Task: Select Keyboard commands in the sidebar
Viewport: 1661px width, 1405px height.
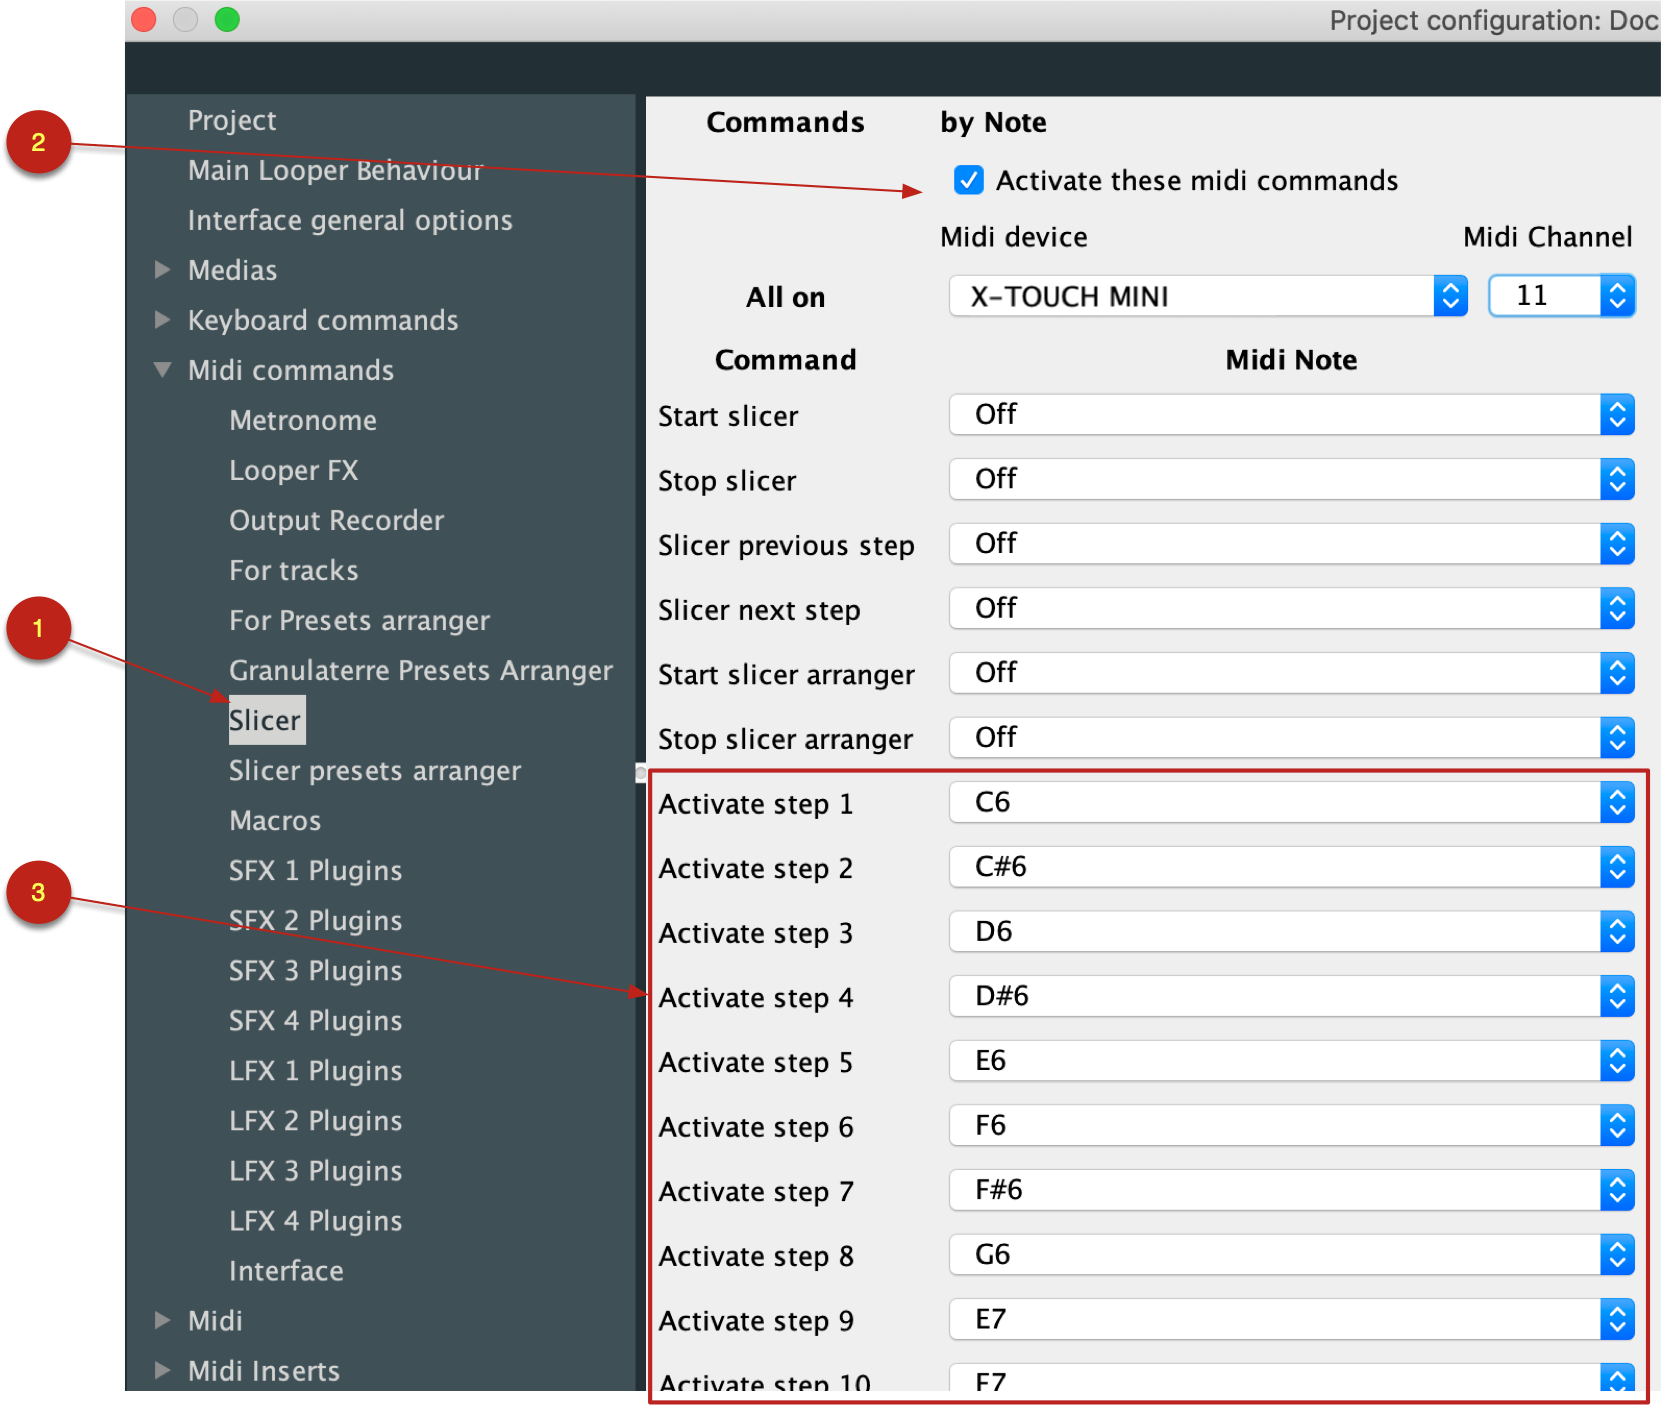Action: 323,320
